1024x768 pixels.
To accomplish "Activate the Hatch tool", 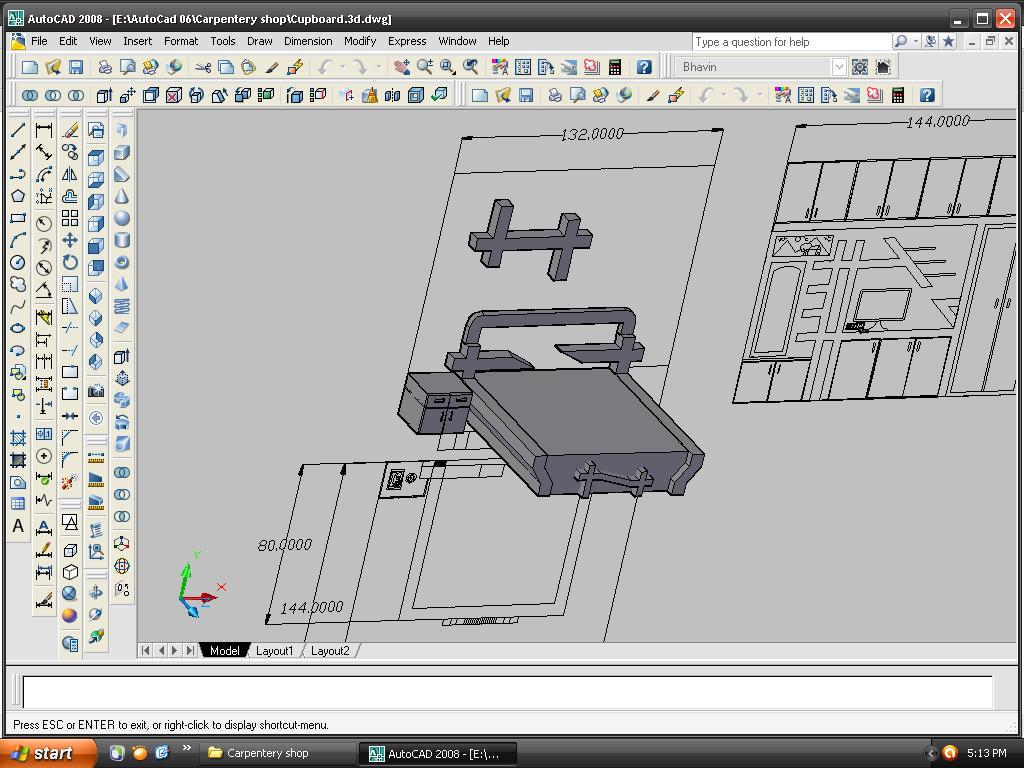I will click(18, 438).
